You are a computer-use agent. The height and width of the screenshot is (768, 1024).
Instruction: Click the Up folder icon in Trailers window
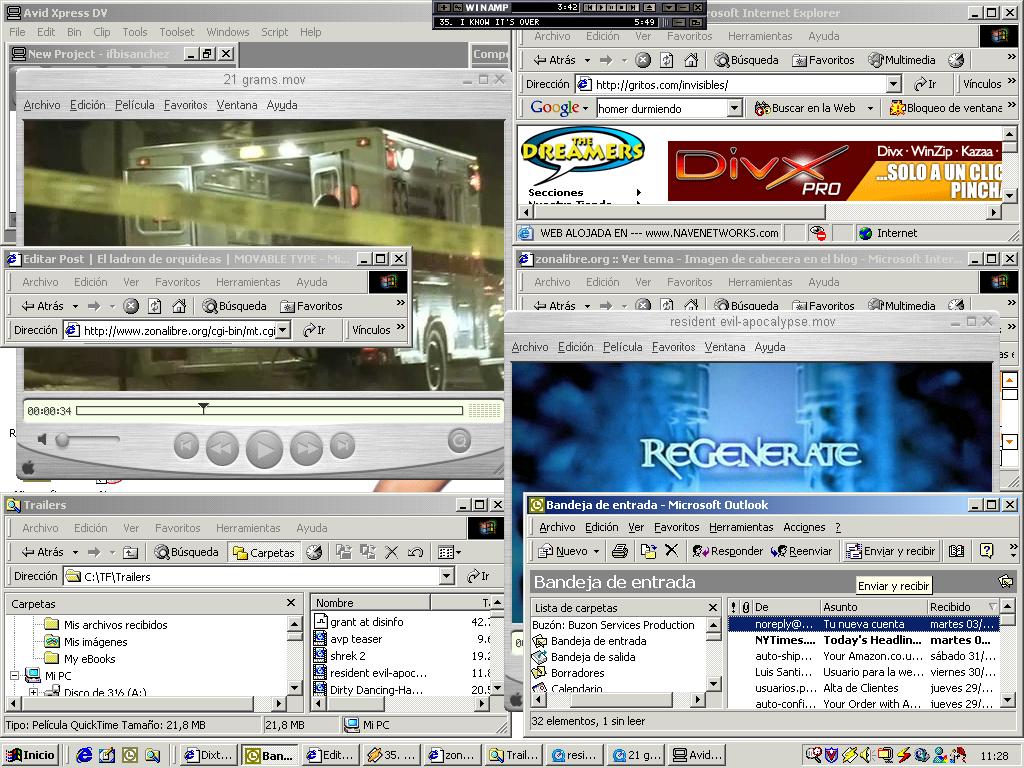tap(131, 552)
